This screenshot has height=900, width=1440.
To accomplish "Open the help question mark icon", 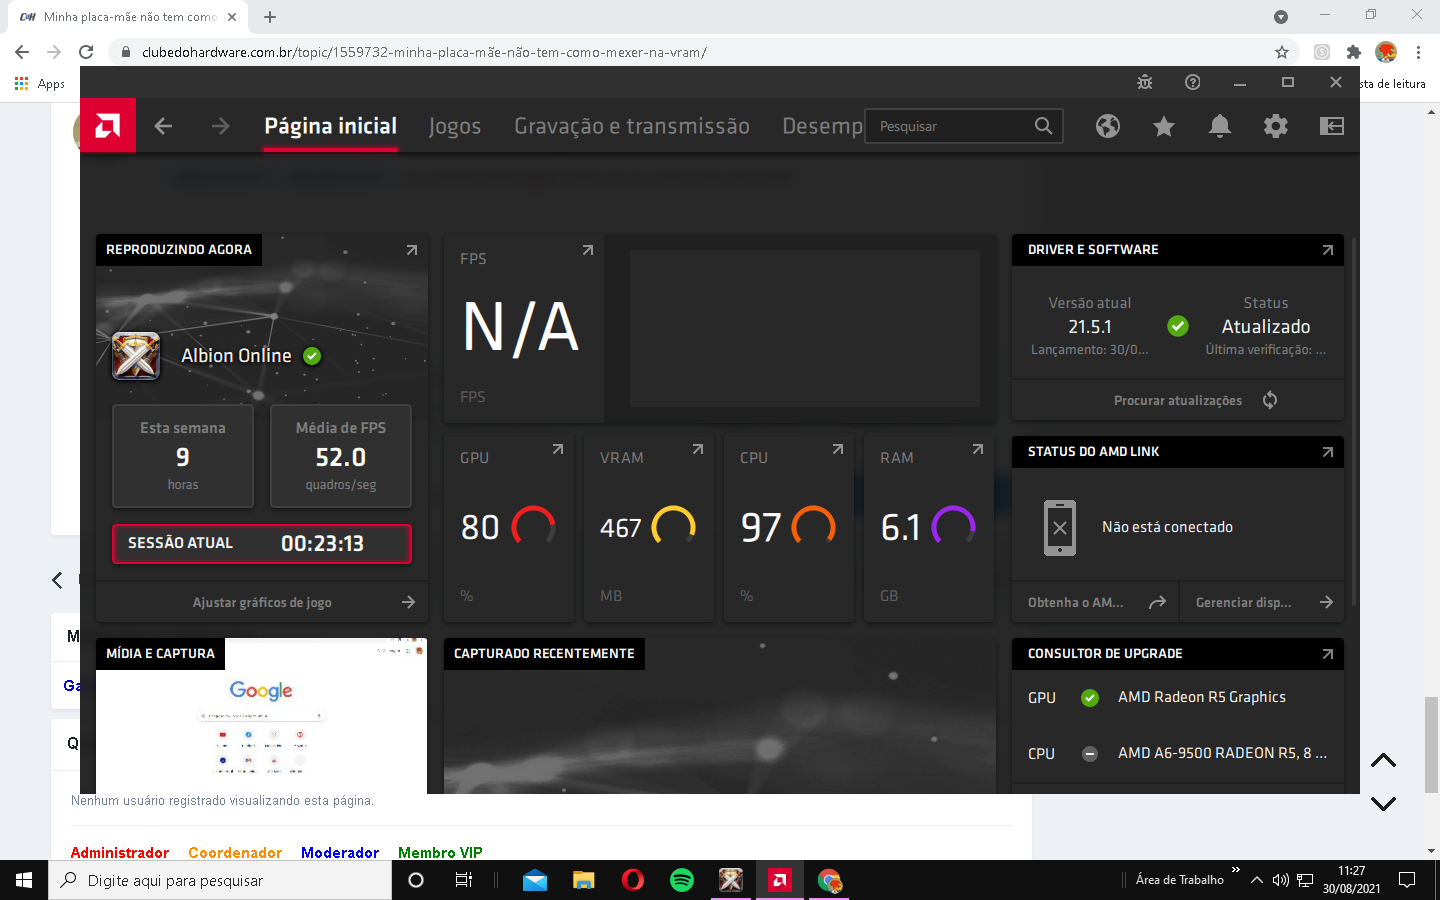I will (x=1192, y=82).
